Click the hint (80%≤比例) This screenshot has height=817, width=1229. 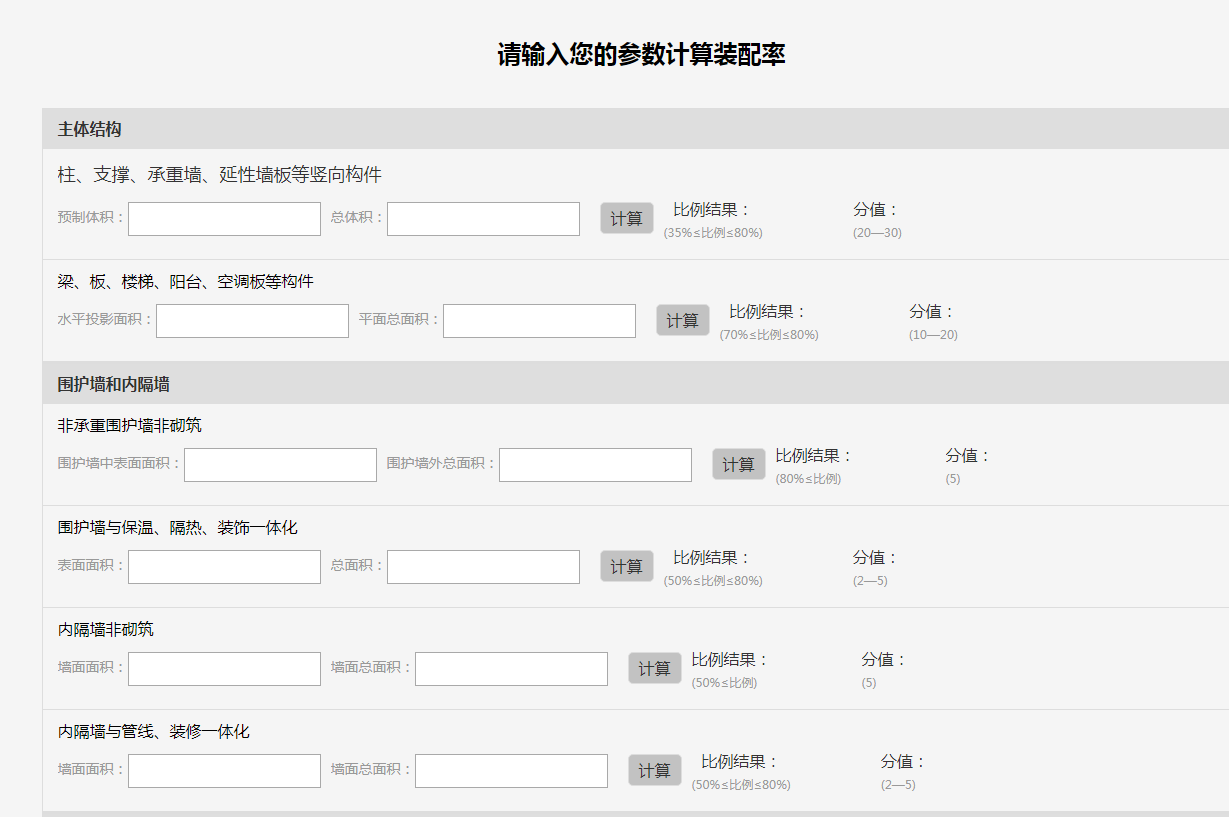tap(808, 479)
